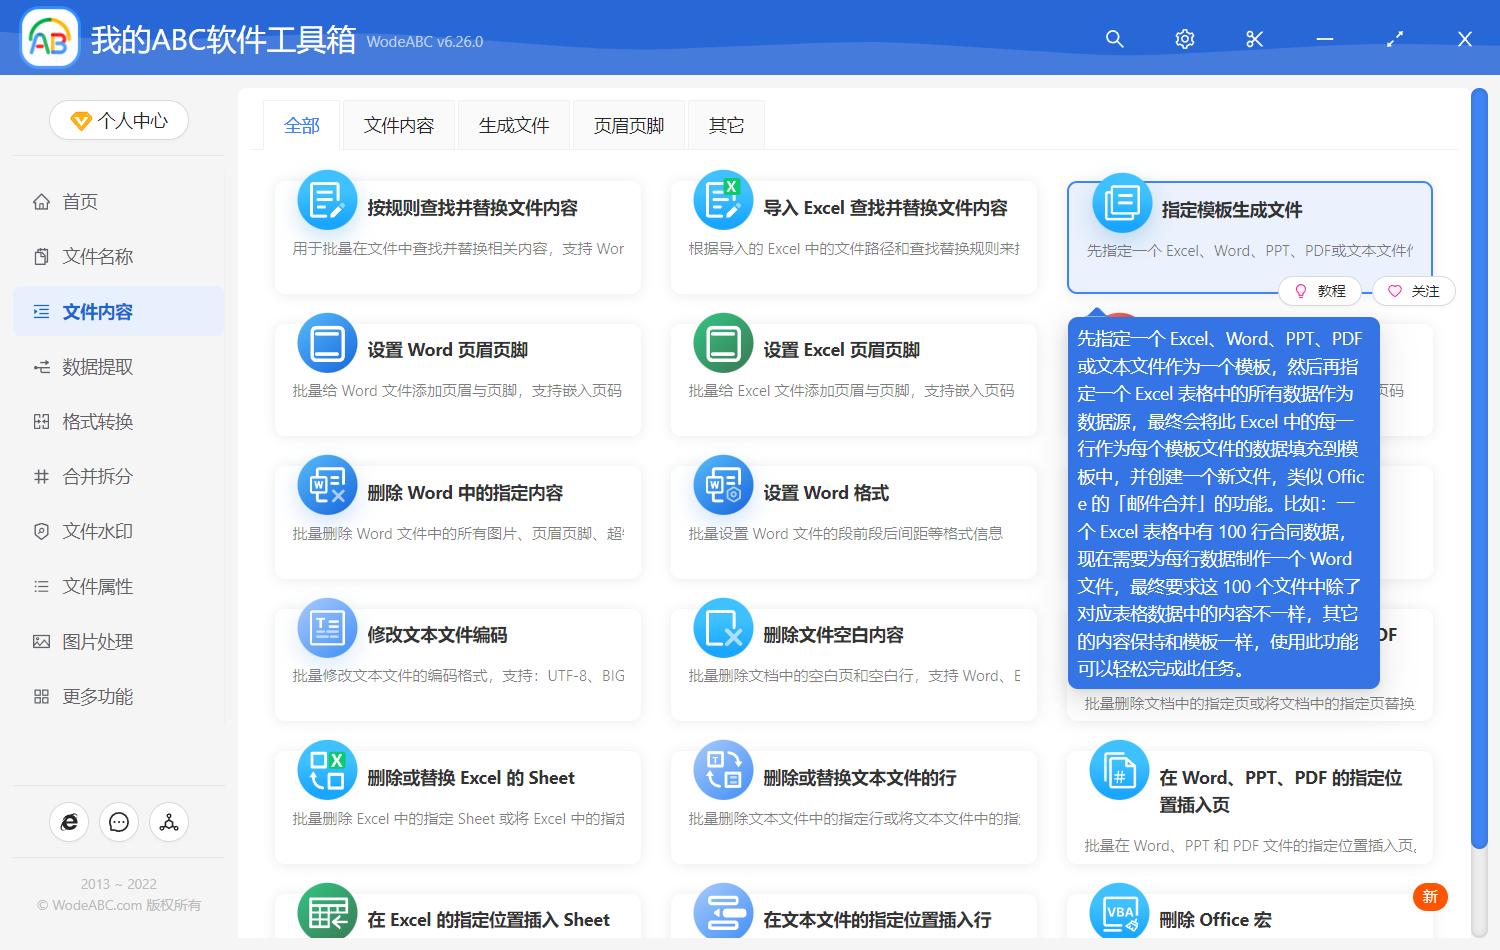The image size is (1500, 950).
Task: Switch to the 页眉页脚 tab
Action: pos(628,124)
